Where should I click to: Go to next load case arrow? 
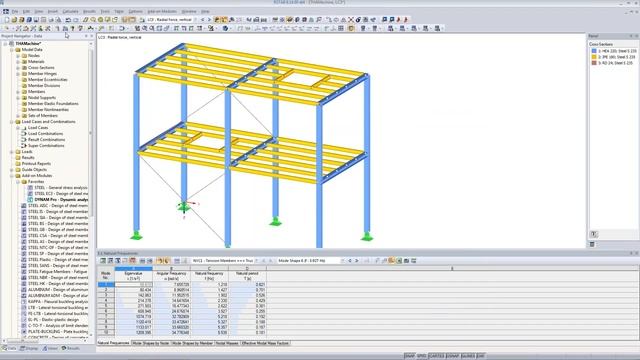point(209,20)
